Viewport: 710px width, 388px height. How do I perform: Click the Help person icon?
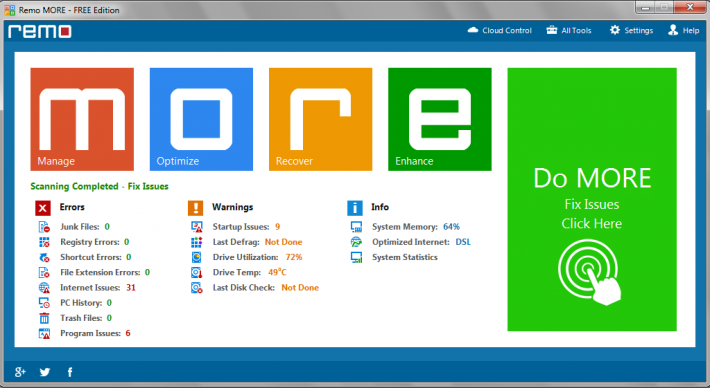tap(673, 30)
